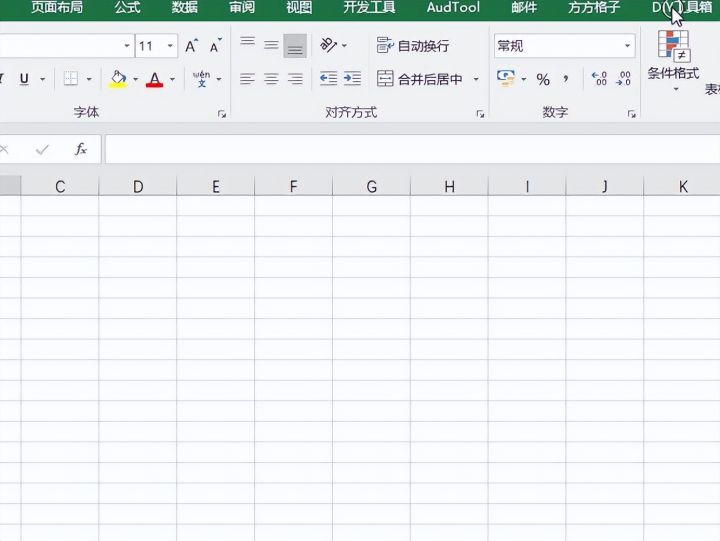Open the Borders dropdown arrow
The image size is (720, 541).
pyautogui.click(x=89, y=79)
